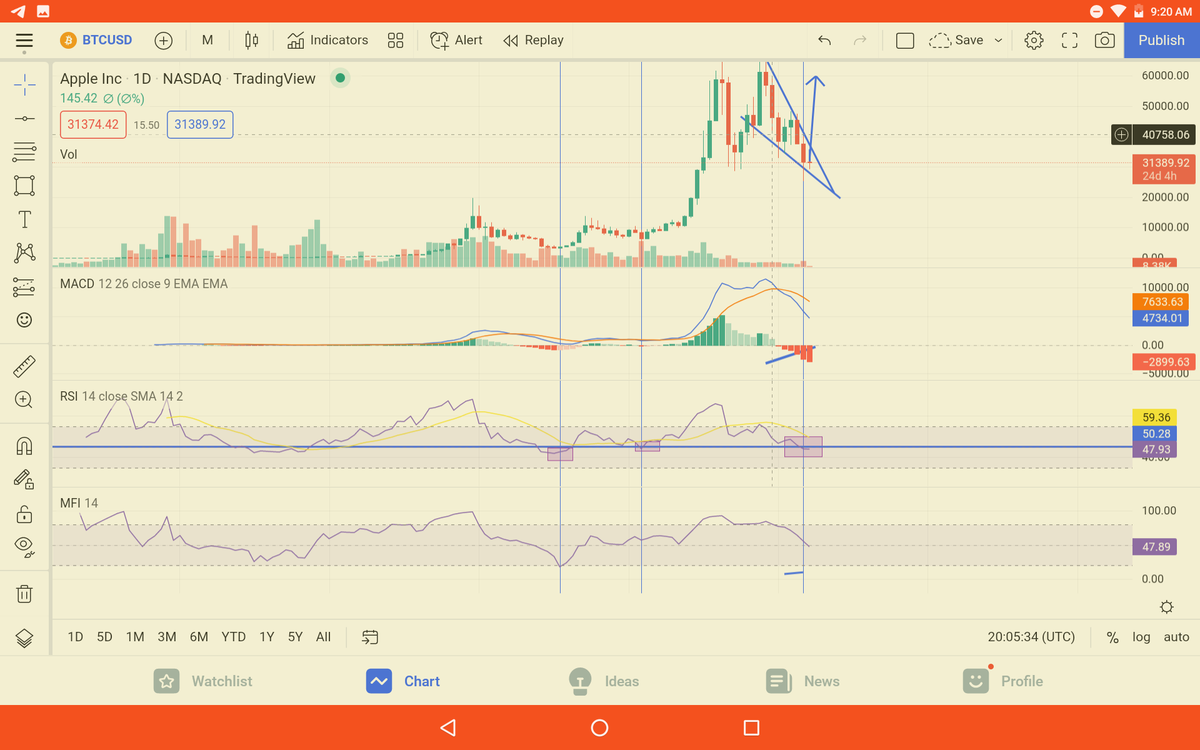The image size is (1200, 750).
Task: Open chart settings gear
Action: coord(1034,40)
